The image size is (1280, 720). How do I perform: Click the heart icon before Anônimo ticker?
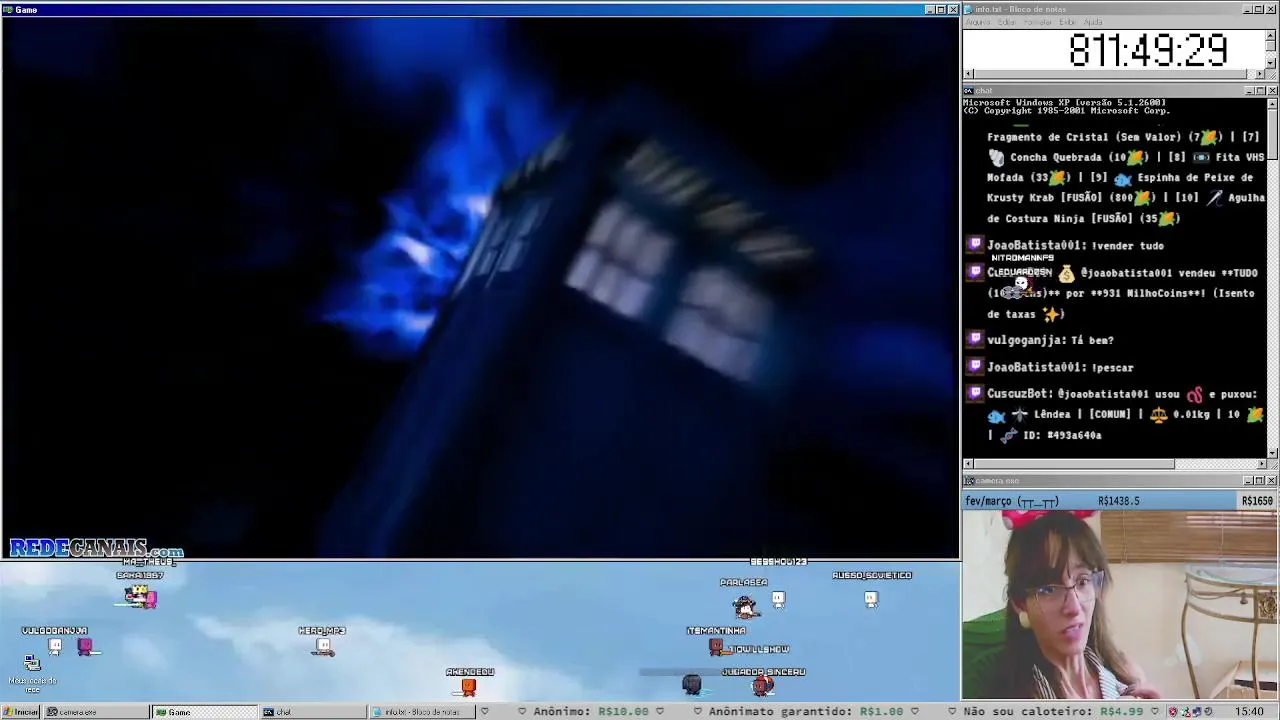[x=521, y=712]
